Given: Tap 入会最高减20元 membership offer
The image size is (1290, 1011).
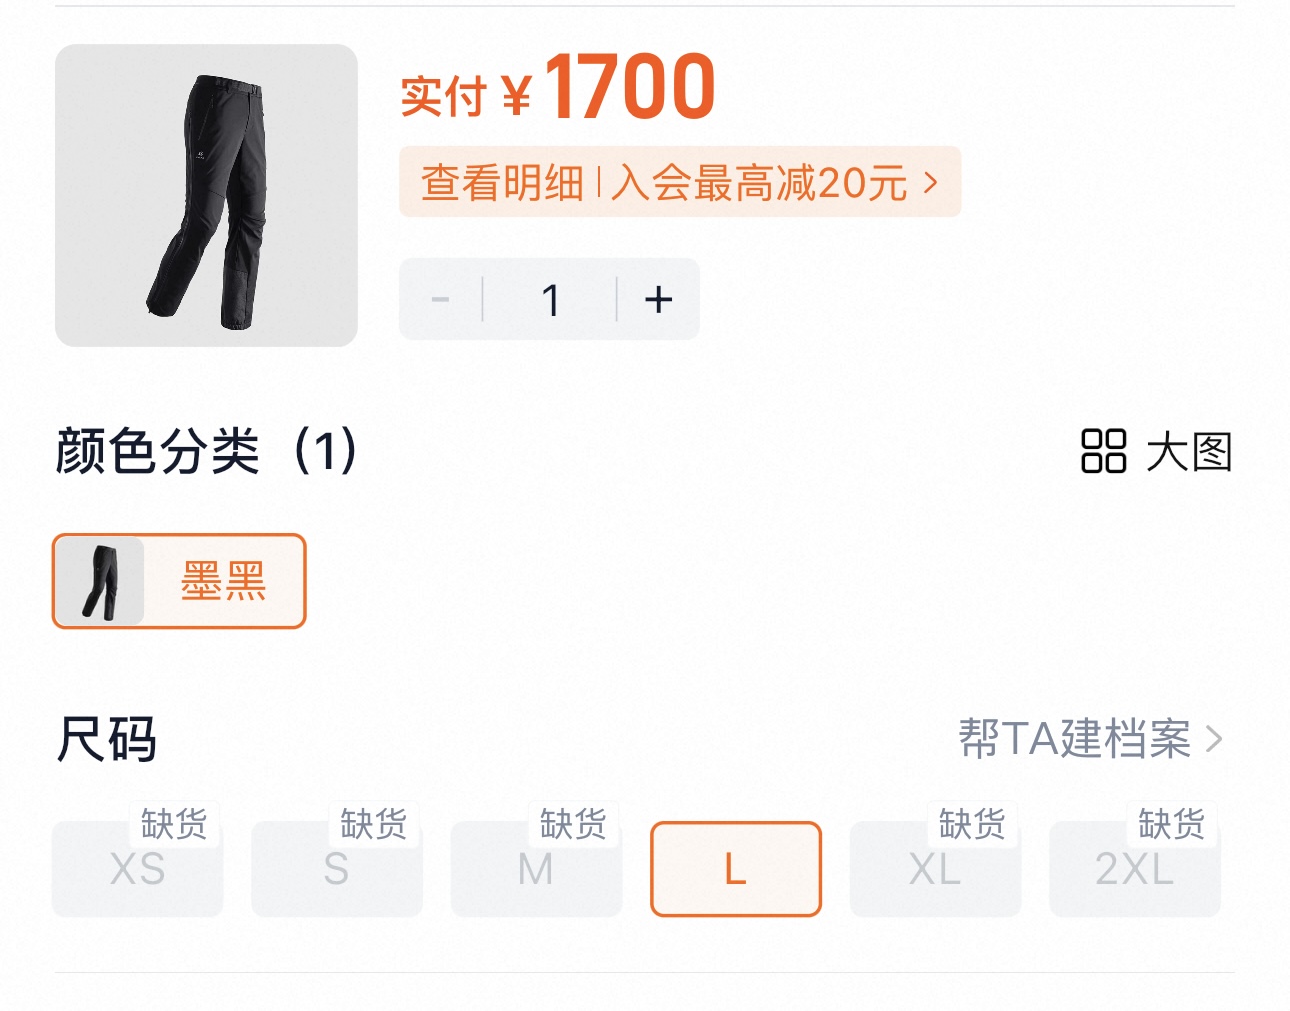Looking at the screenshot, I should tap(760, 183).
